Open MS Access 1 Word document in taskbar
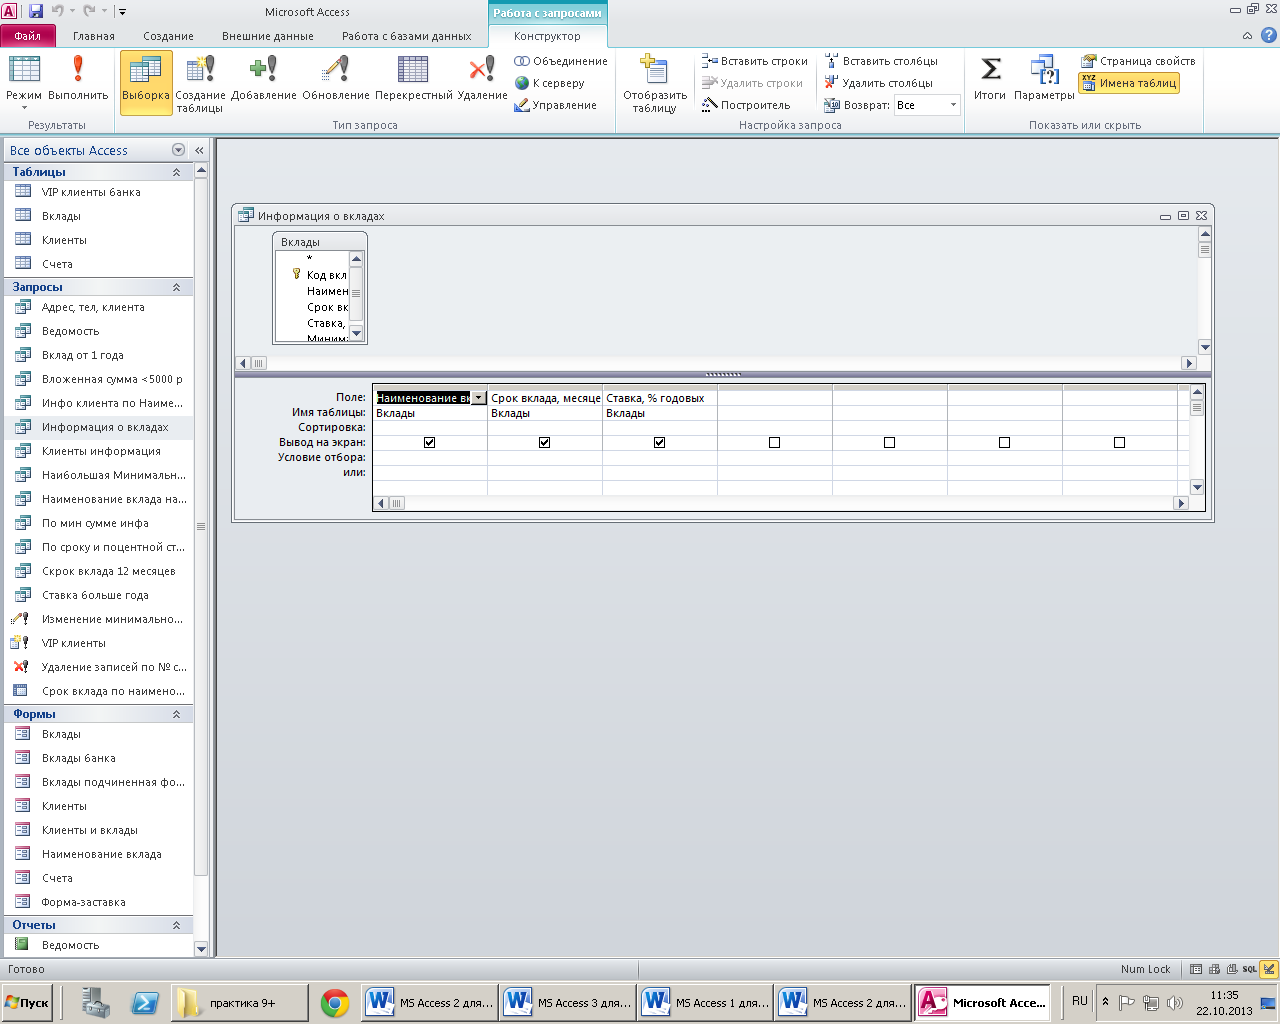Image resolution: width=1280 pixels, height=1024 pixels. pos(706,1003)
